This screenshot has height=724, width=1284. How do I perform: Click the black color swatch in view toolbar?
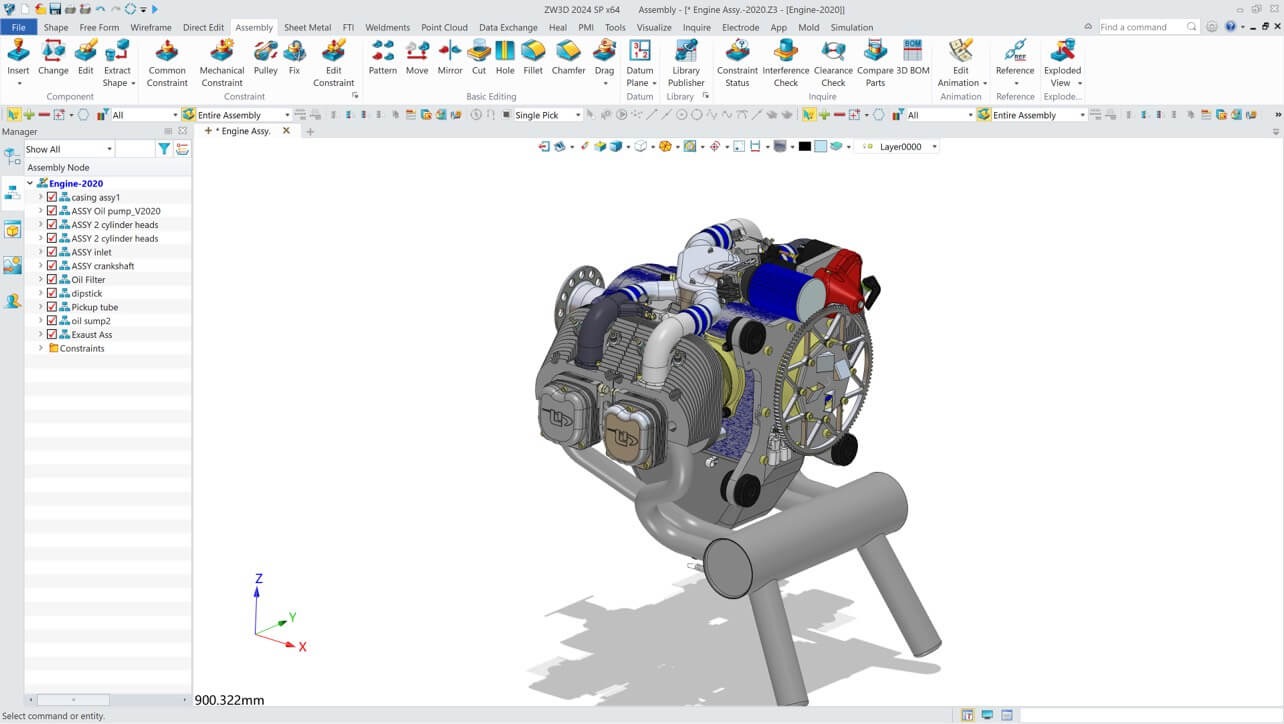[x=805, y=147]
